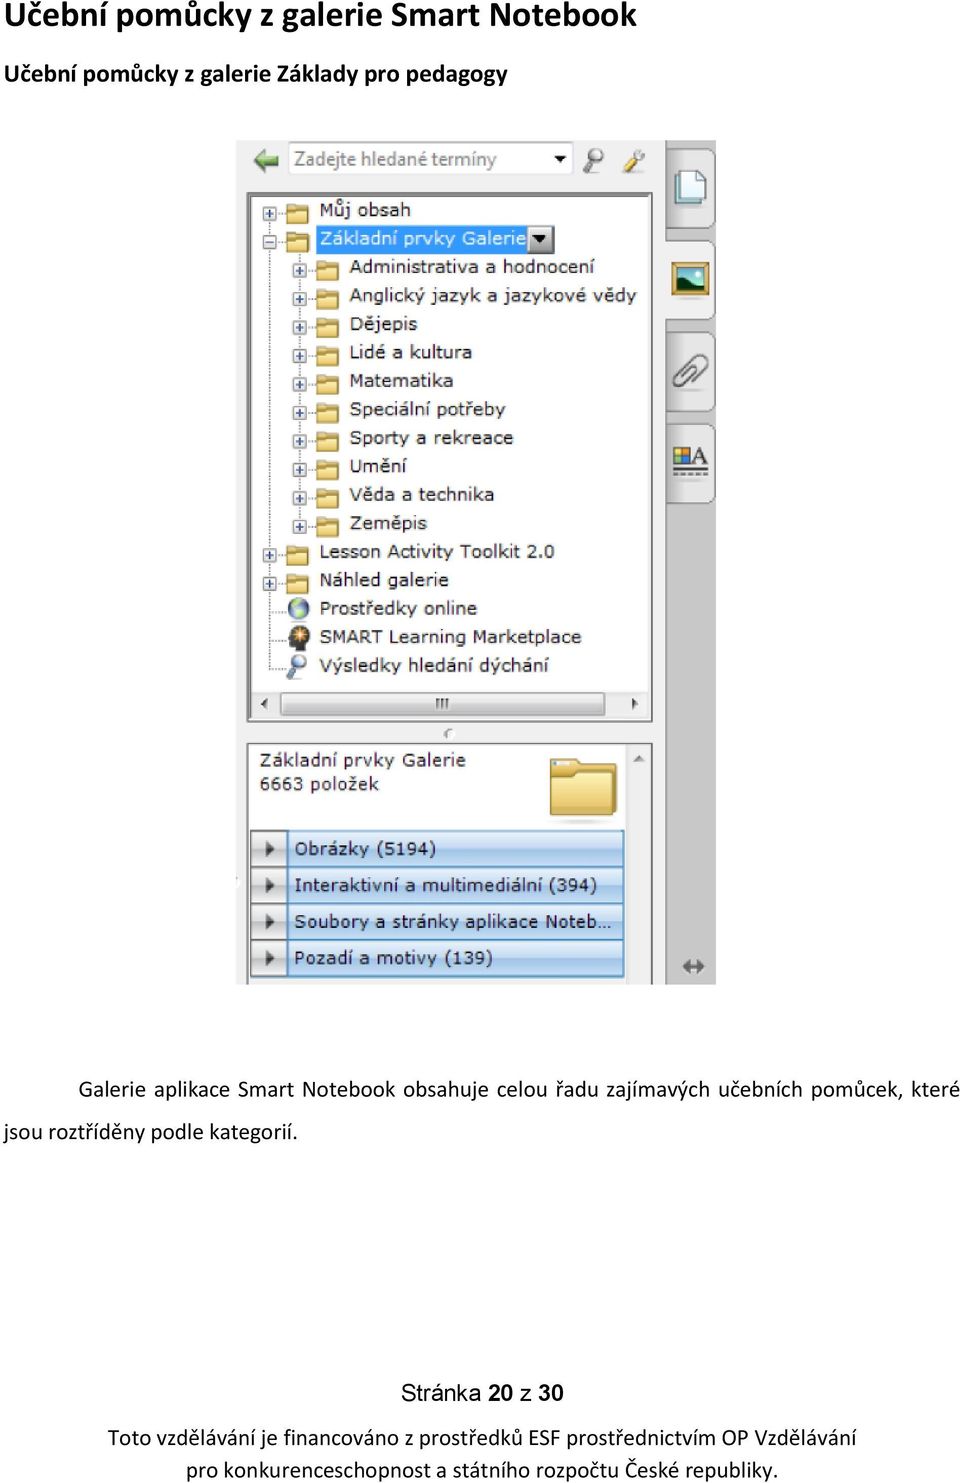960x1483 pixels.
Task: Select Lesson Activity Toolkit 2.0 item
Action: [436, 551]
